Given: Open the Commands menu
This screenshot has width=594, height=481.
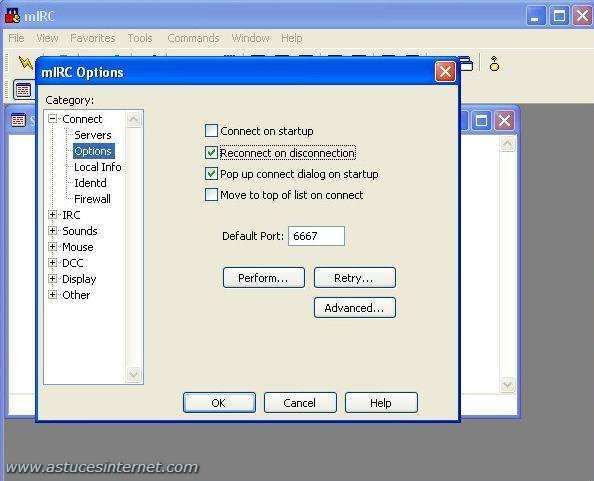Looking at the screenshot, I should (x=193, y=38).
